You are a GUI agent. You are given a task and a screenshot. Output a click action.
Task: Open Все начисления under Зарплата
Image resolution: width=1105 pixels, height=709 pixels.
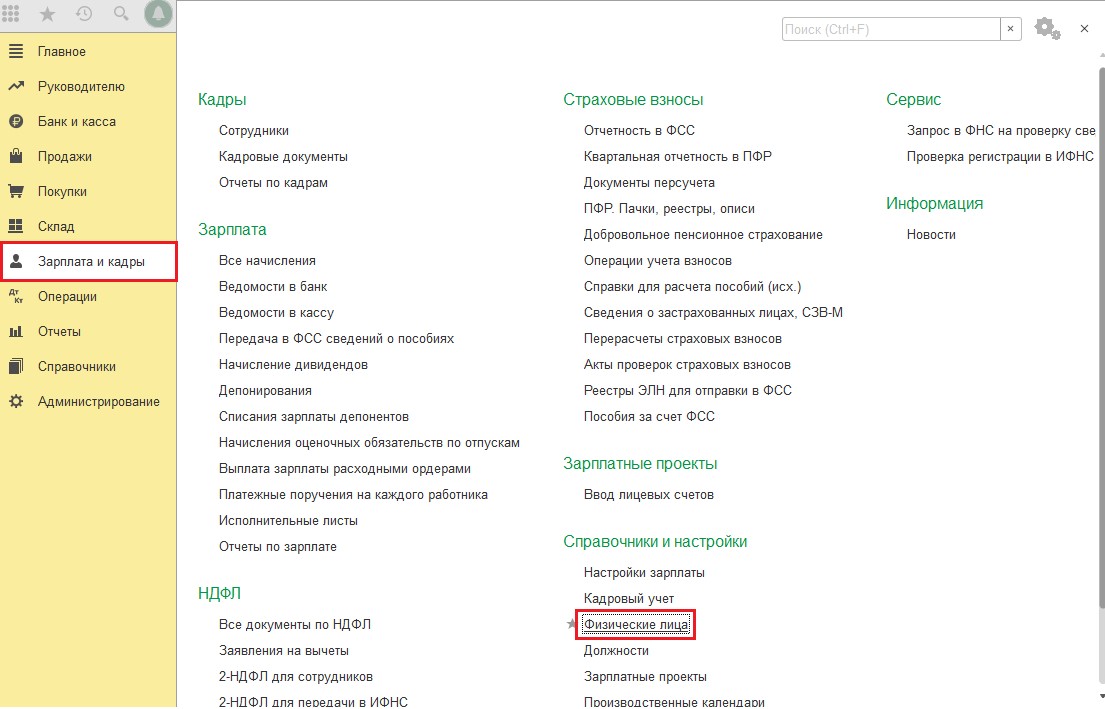click(267, 260)
